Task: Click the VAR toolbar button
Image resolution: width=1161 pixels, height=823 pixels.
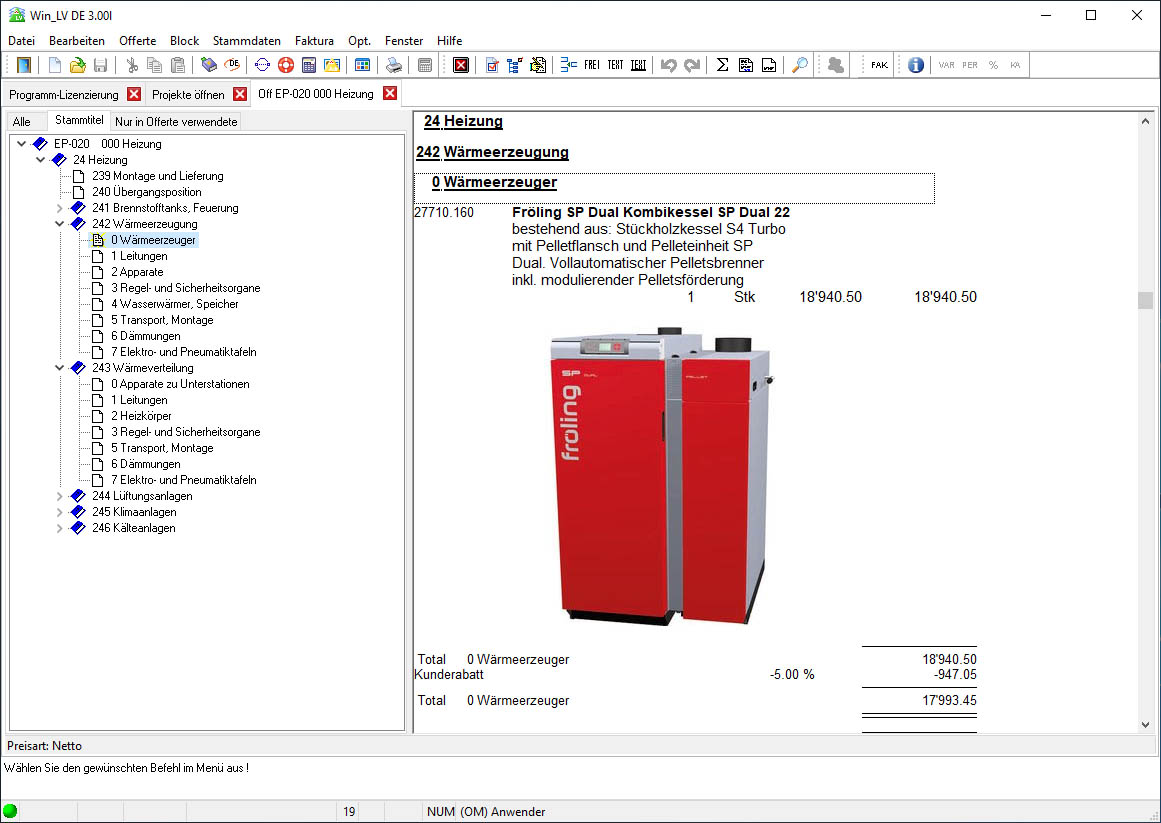Action: (946, 65)
